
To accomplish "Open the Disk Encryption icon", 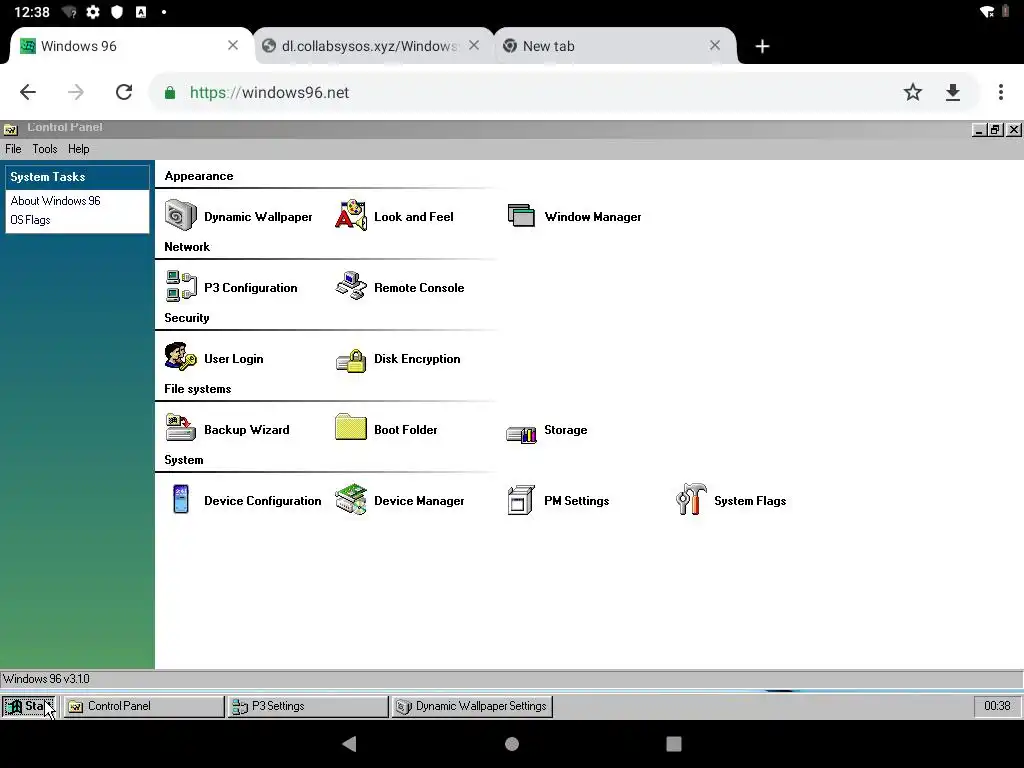I will [351, 360].
